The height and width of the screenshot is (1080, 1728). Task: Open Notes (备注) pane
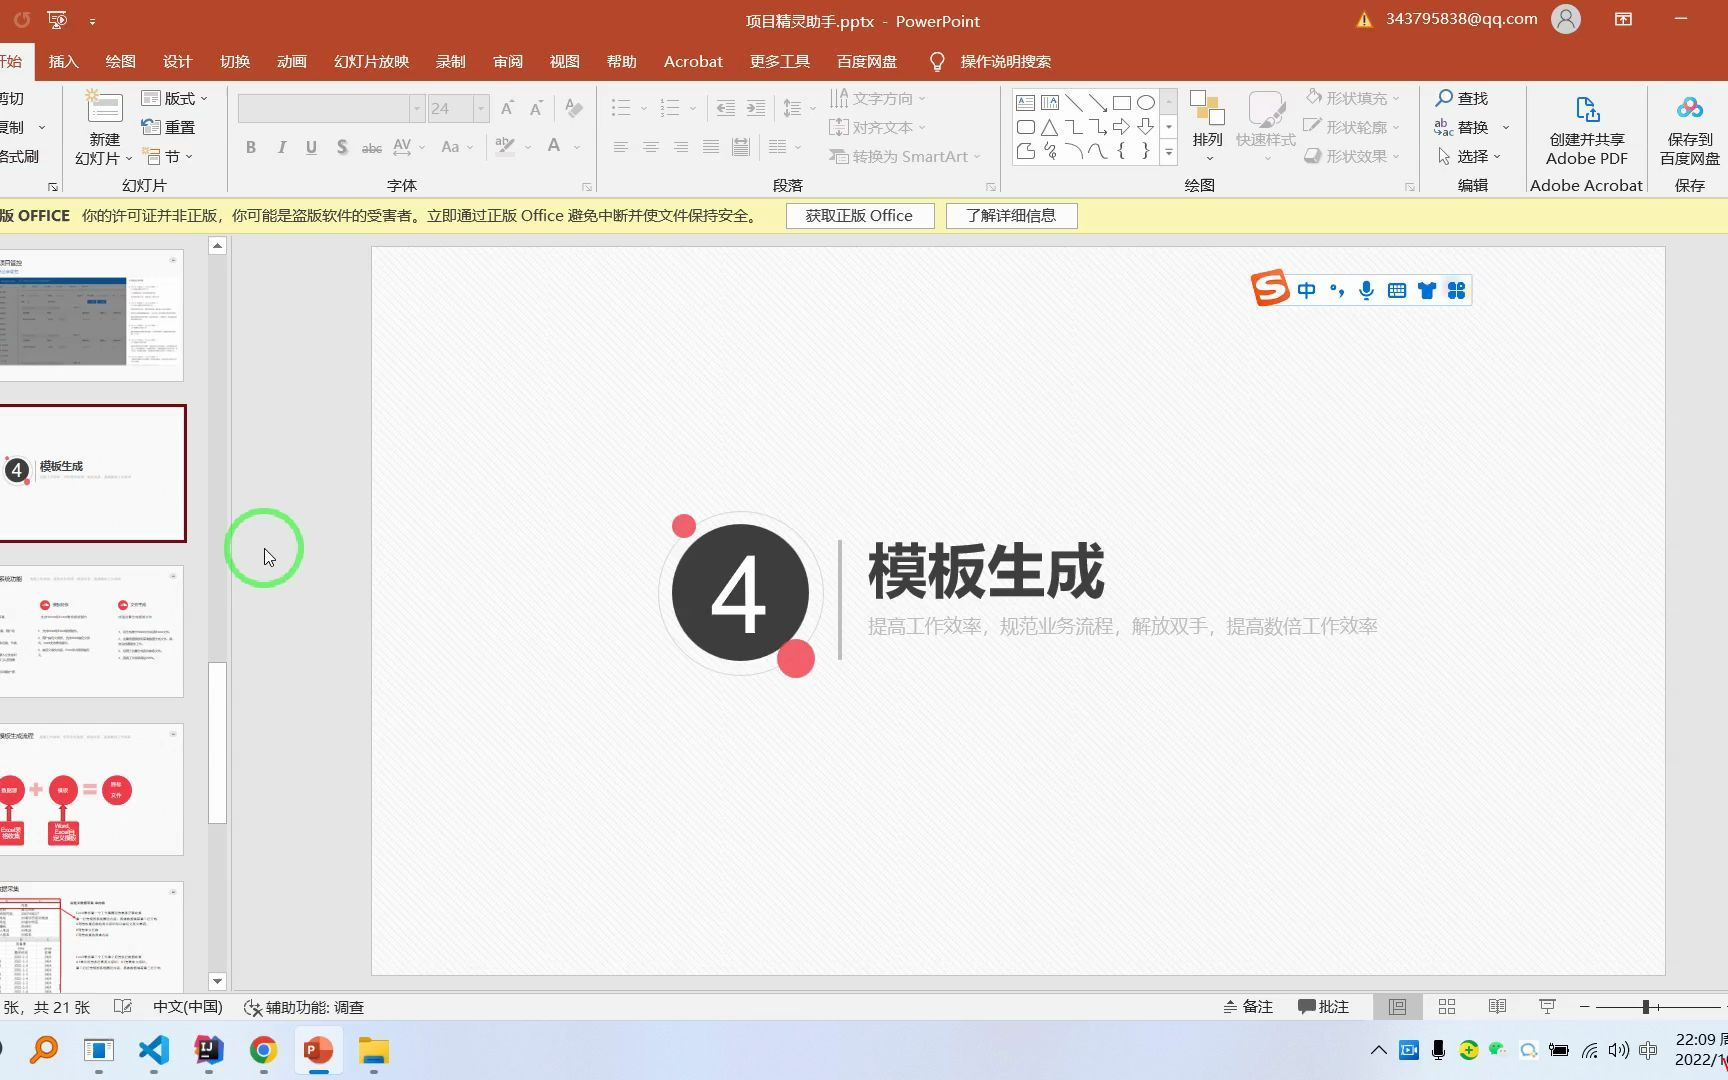coord(1248,1007)
